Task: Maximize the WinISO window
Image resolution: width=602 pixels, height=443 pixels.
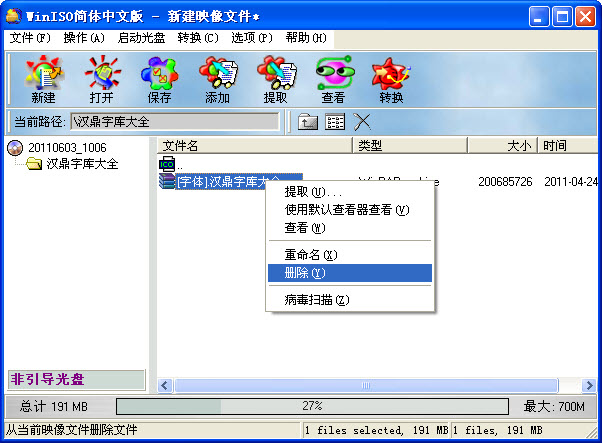Action: pos(562,17)
